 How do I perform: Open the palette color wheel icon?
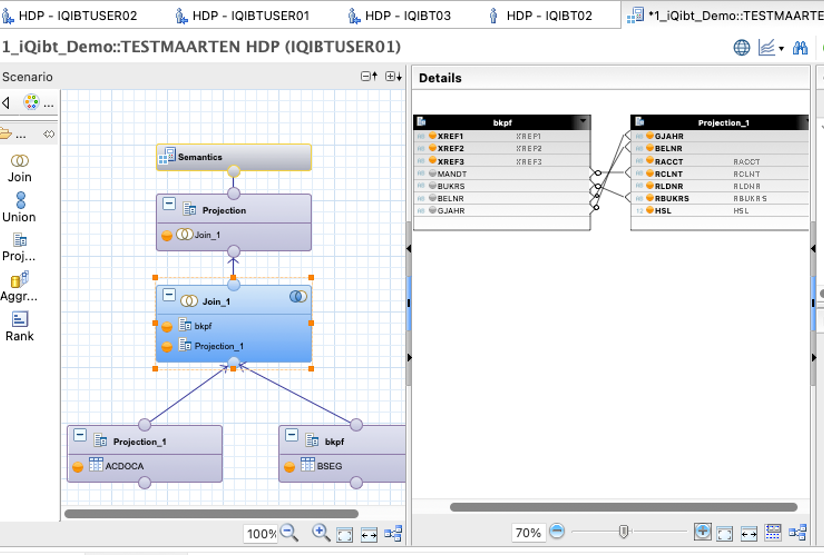coord(31,102)
